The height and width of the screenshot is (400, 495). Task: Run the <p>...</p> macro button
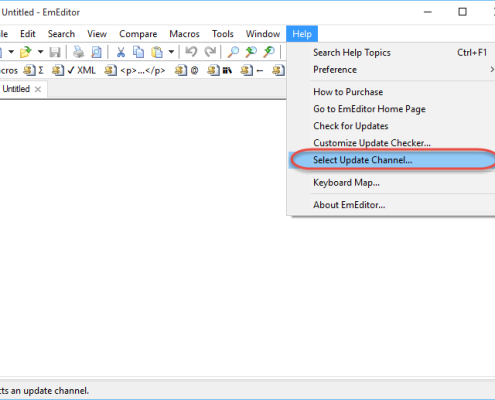point(135,70)
